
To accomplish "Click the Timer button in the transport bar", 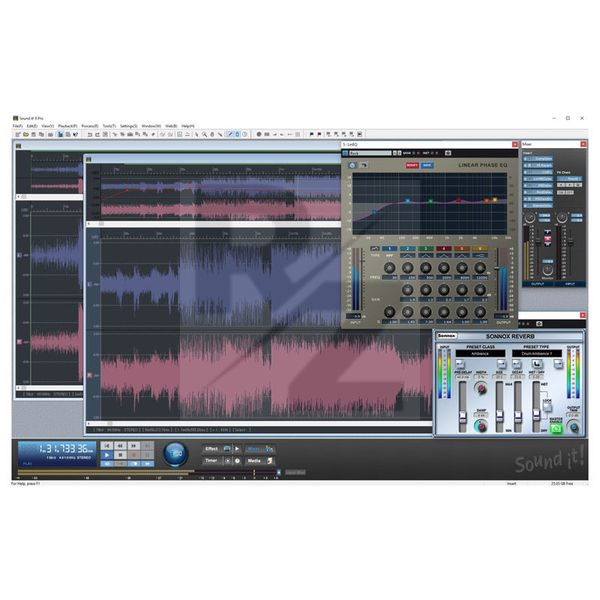I will [x=212, y=460].
